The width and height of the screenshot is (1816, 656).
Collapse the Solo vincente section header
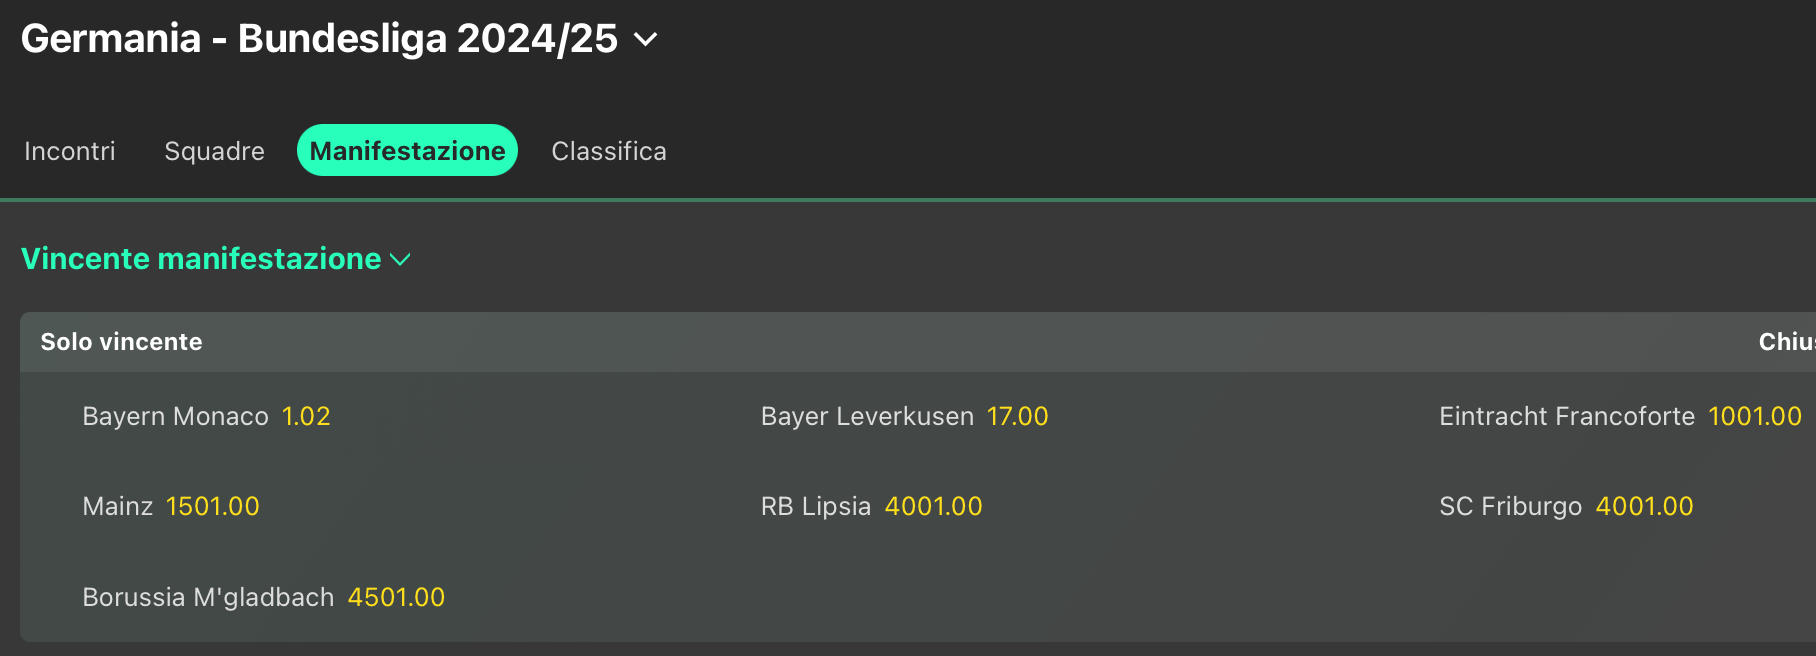click(x=121, y=342)
